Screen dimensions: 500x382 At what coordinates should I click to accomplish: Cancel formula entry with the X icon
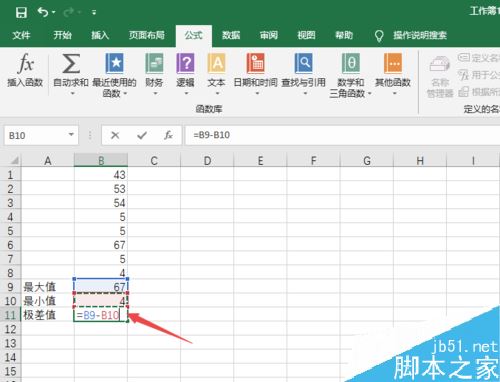pyautogui.click(x=115, y=135)
